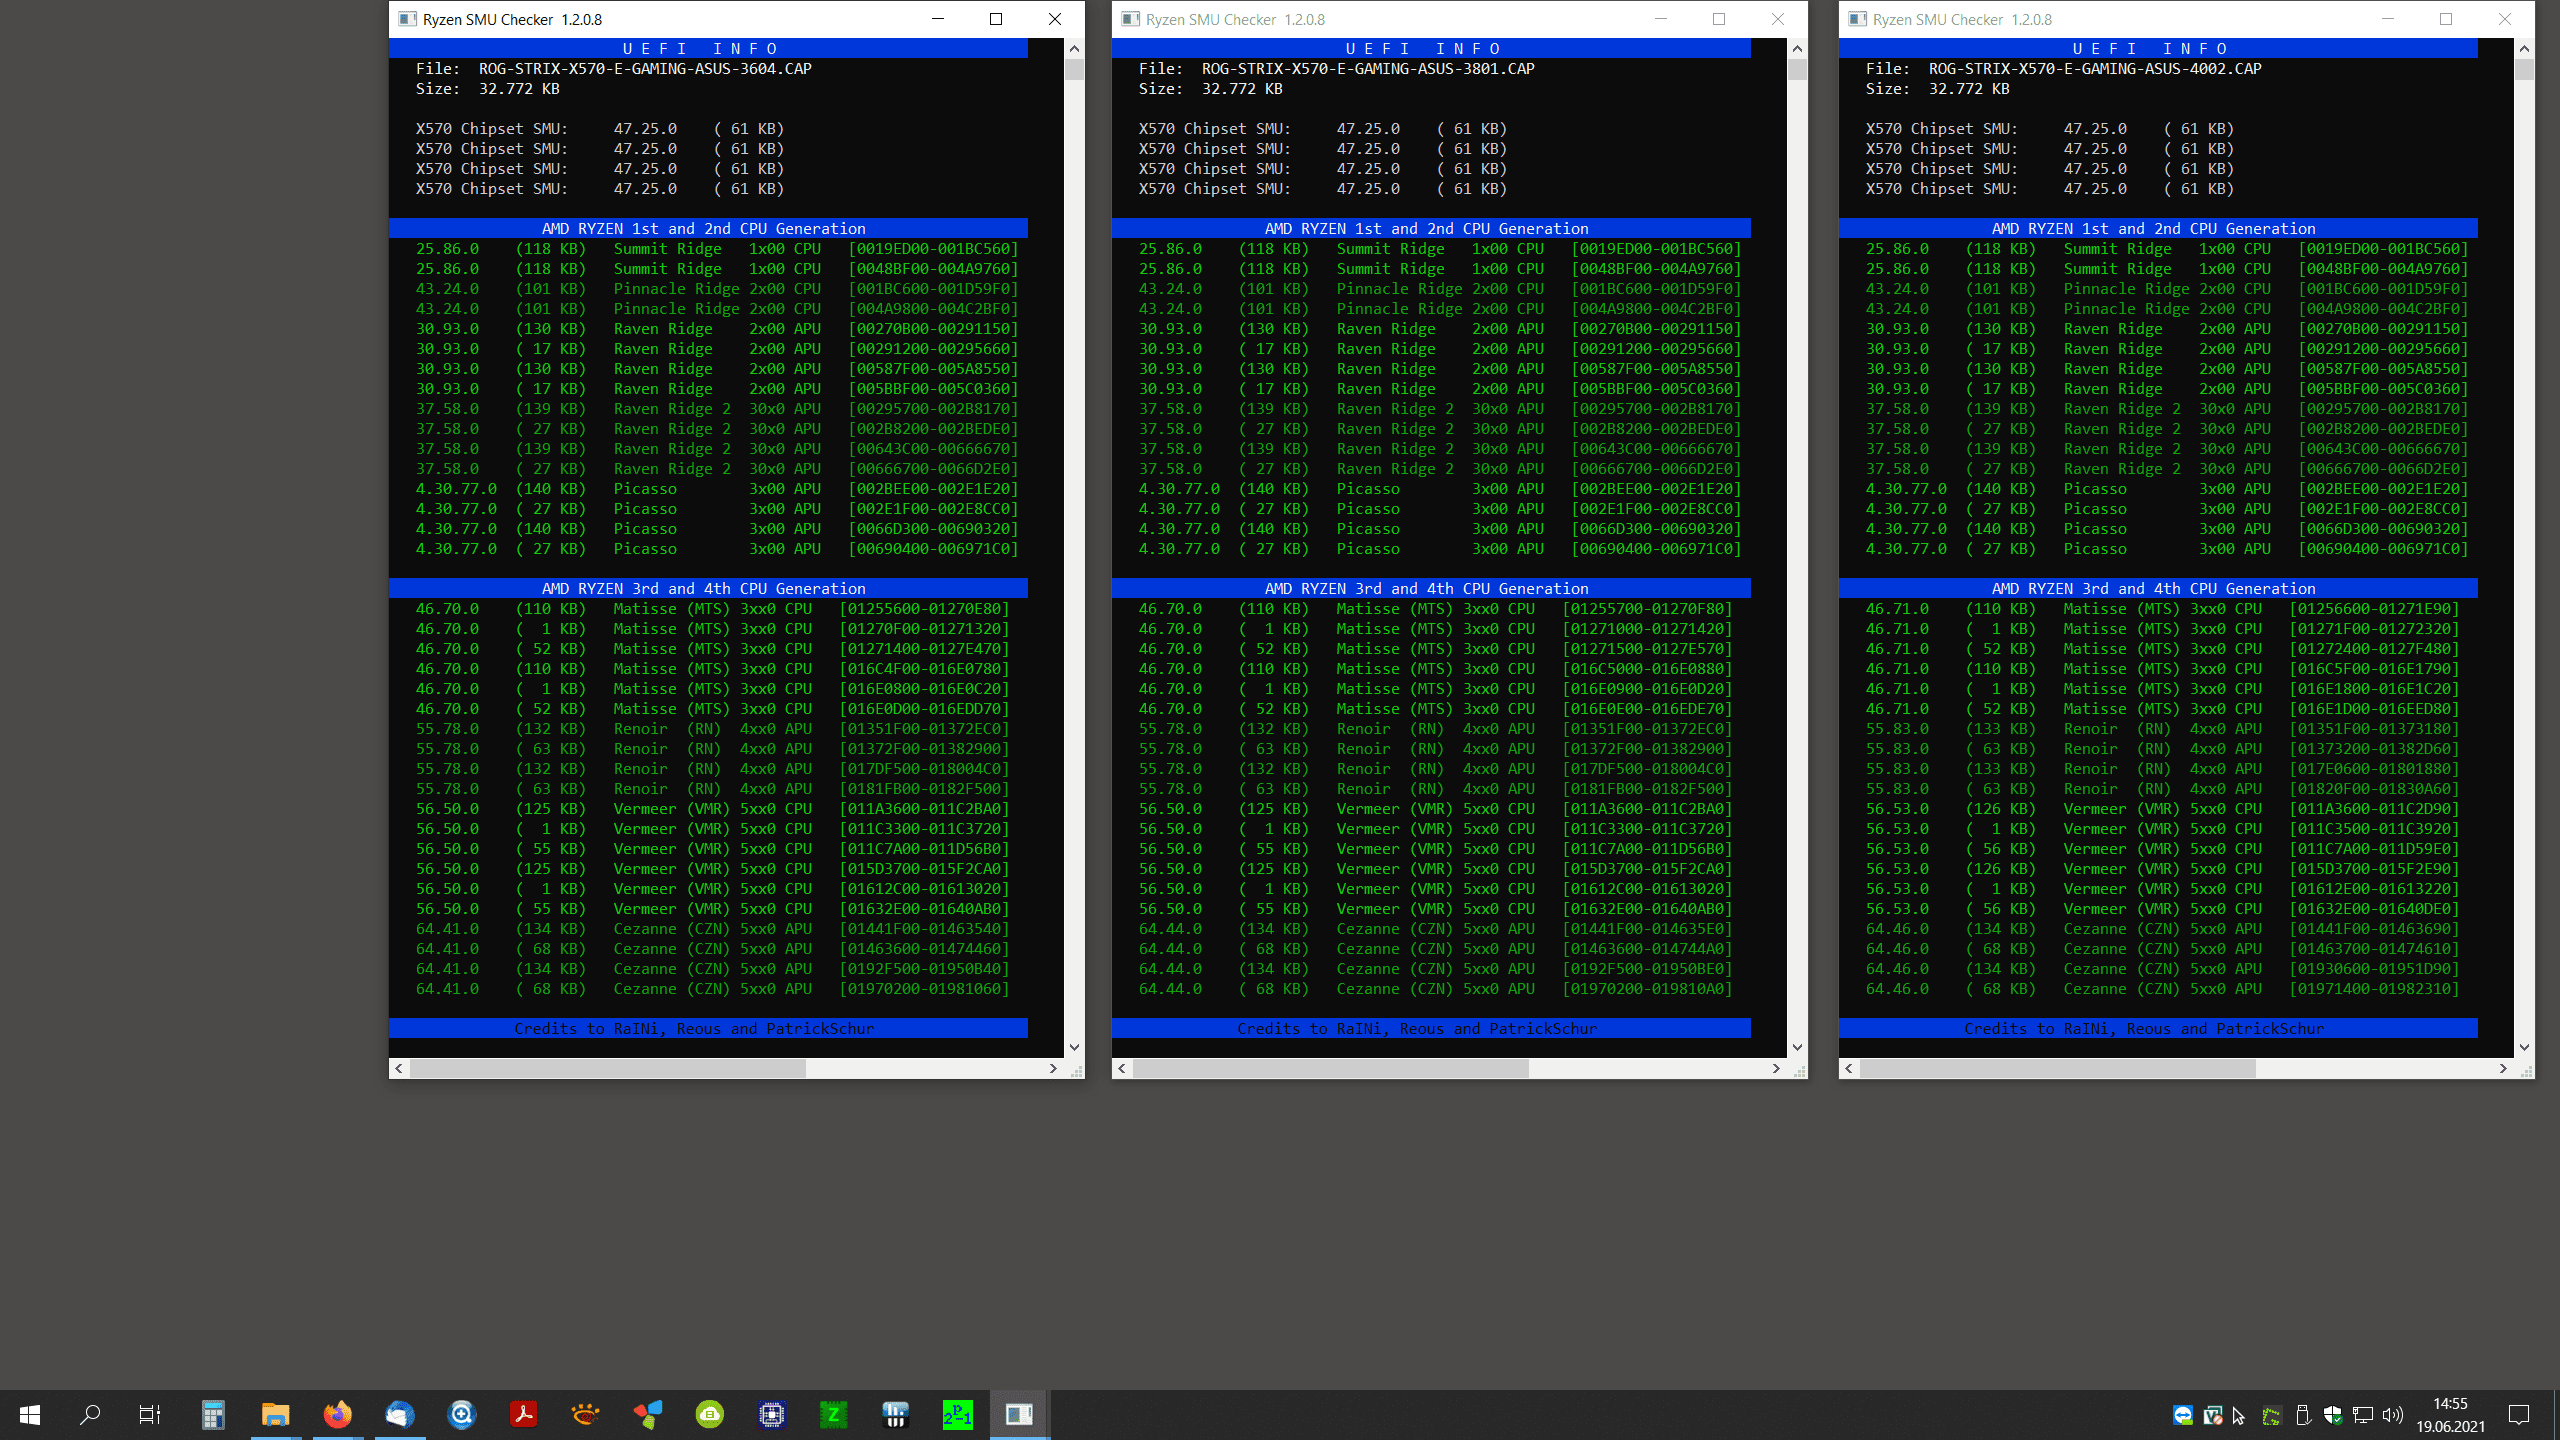Maximize the 4002 Ryzen SMU Checker window
This screenshot has height=1440, width=2560.
click(x=2446, y=19)
